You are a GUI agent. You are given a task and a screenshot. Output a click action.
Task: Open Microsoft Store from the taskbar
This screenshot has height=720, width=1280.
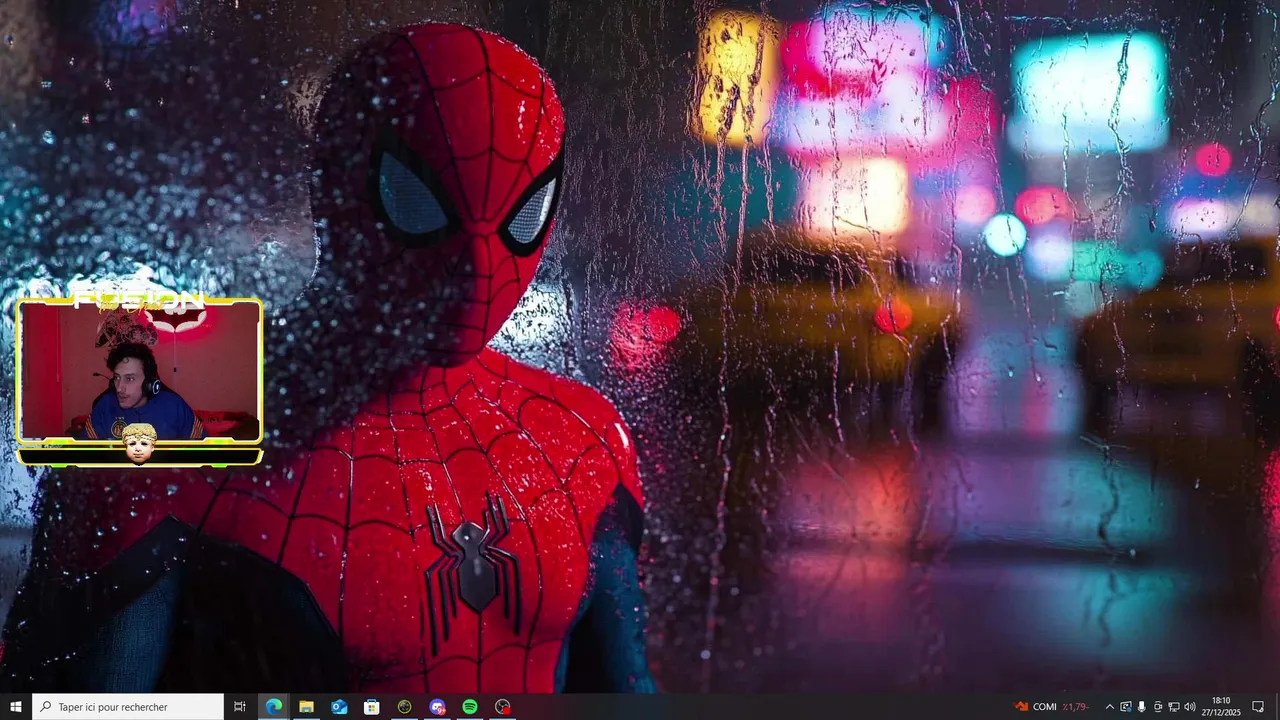coord(372,706)
